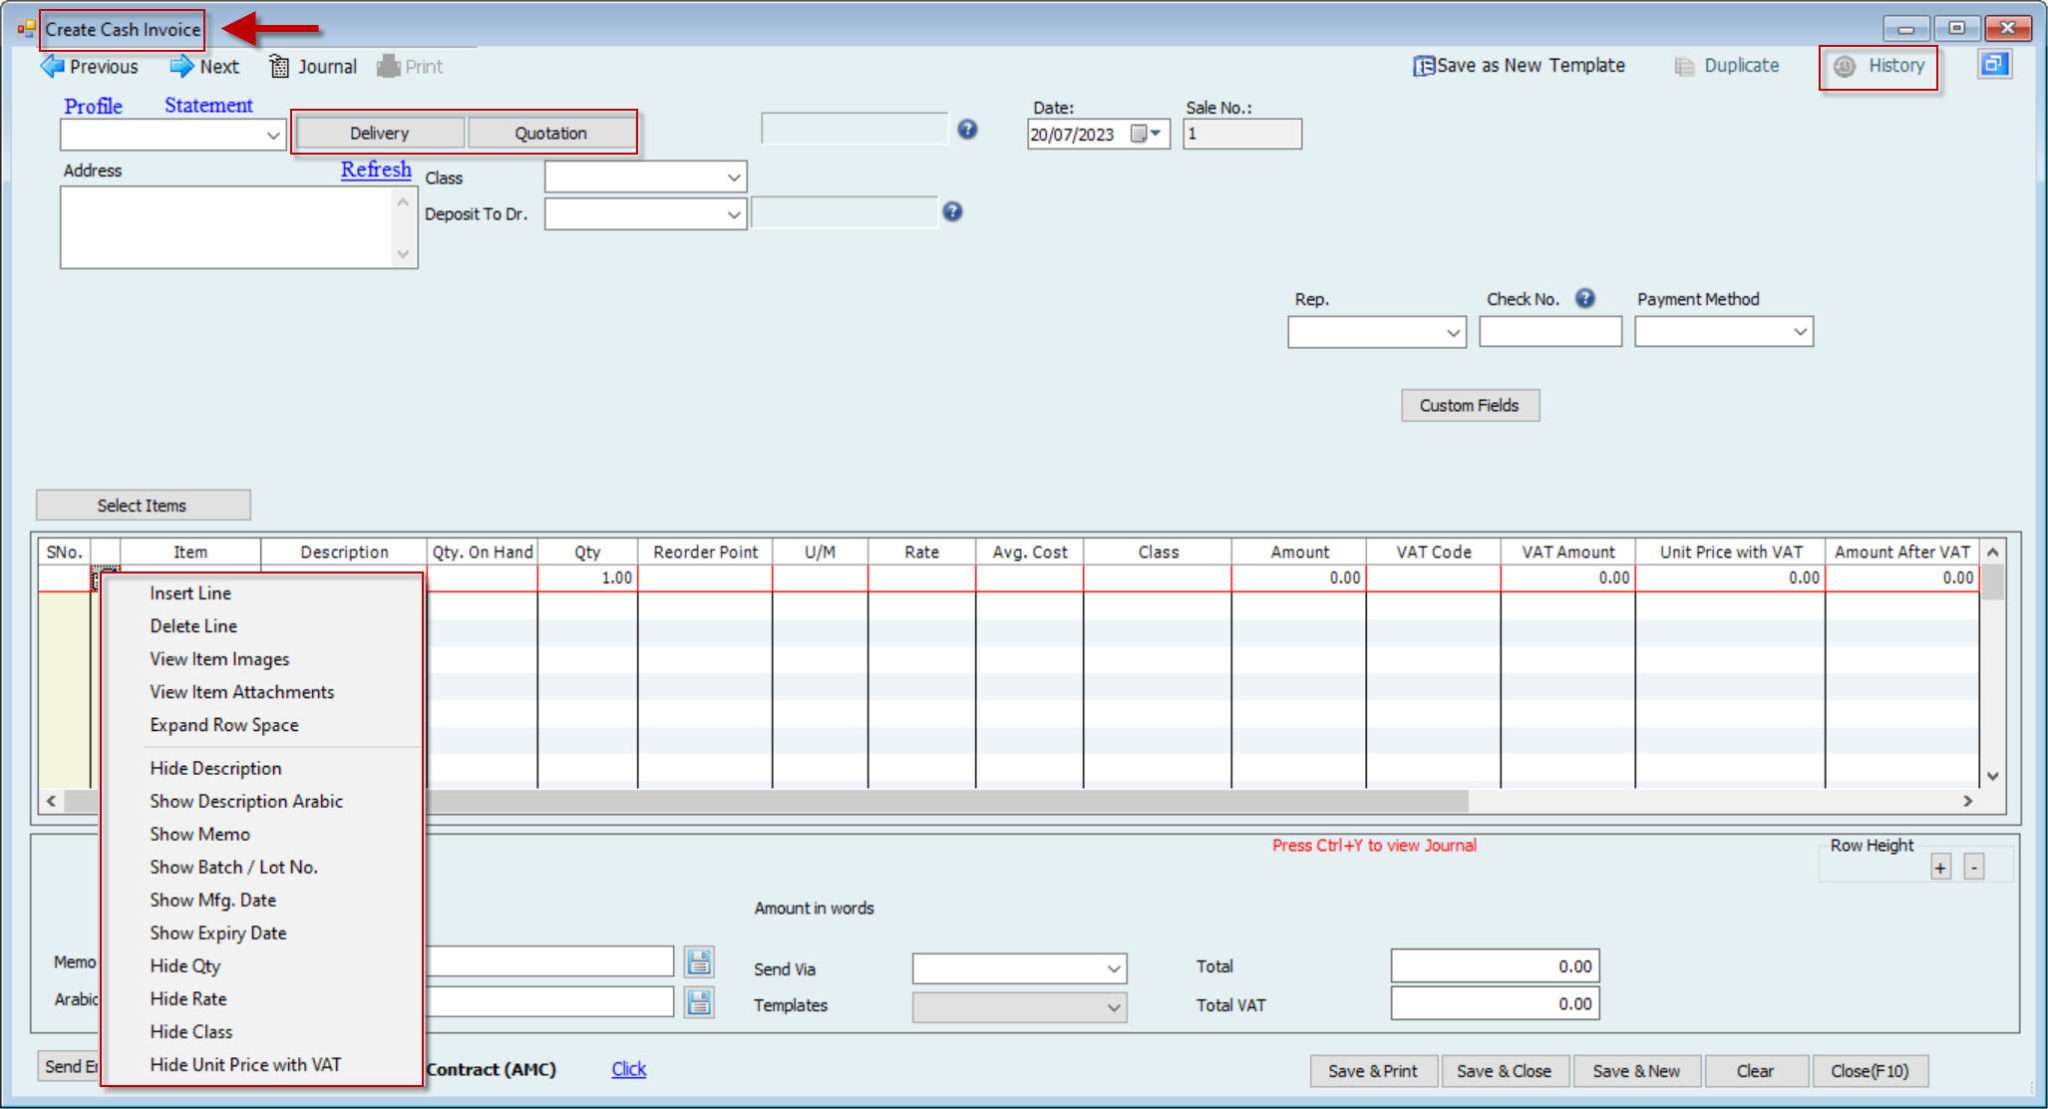Screen dimensions: 2048x1109
Task: Click Save as New Template icon
Action: (1423, 66)
